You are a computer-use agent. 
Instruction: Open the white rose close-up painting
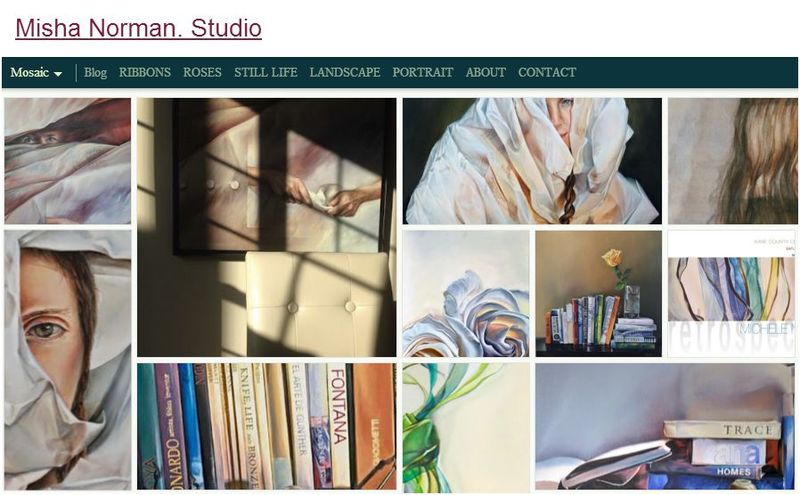pyautogui.click(x=466, y=293)
